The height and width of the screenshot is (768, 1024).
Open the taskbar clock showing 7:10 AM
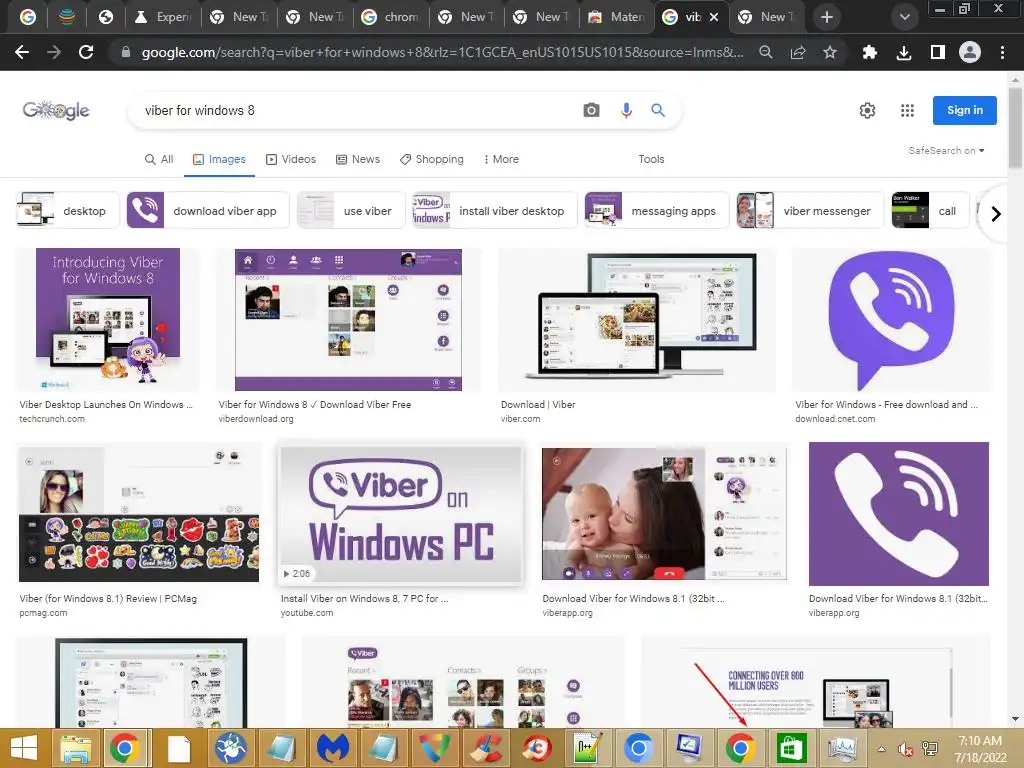click(980, 749)
